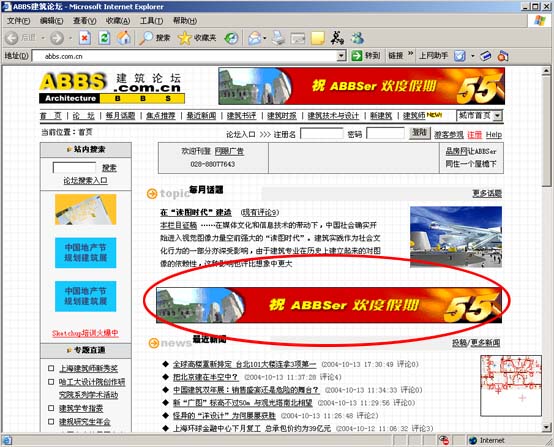Open the 更多话题 link
This screenshot has width=554, height=447.
(x=487, y=193)
